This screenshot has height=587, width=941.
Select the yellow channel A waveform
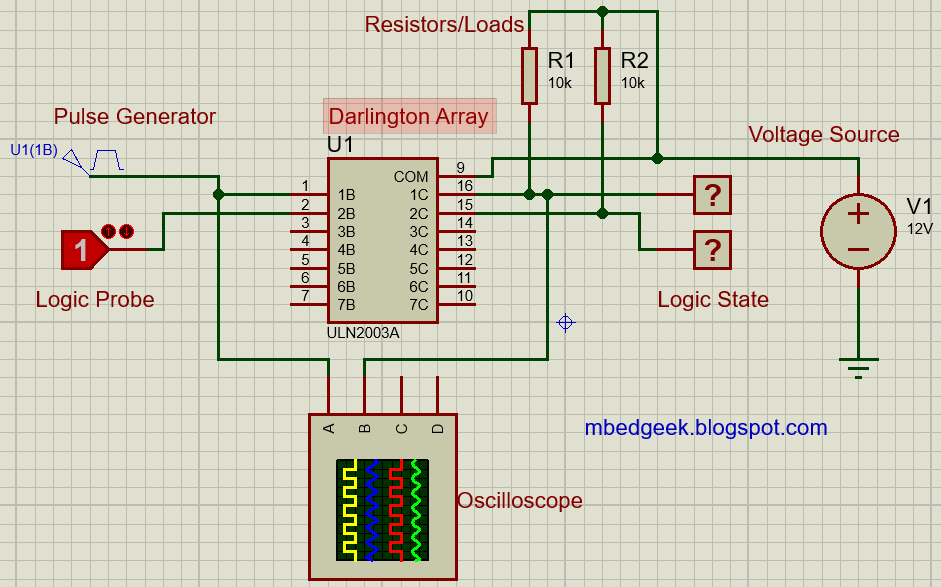350,510
